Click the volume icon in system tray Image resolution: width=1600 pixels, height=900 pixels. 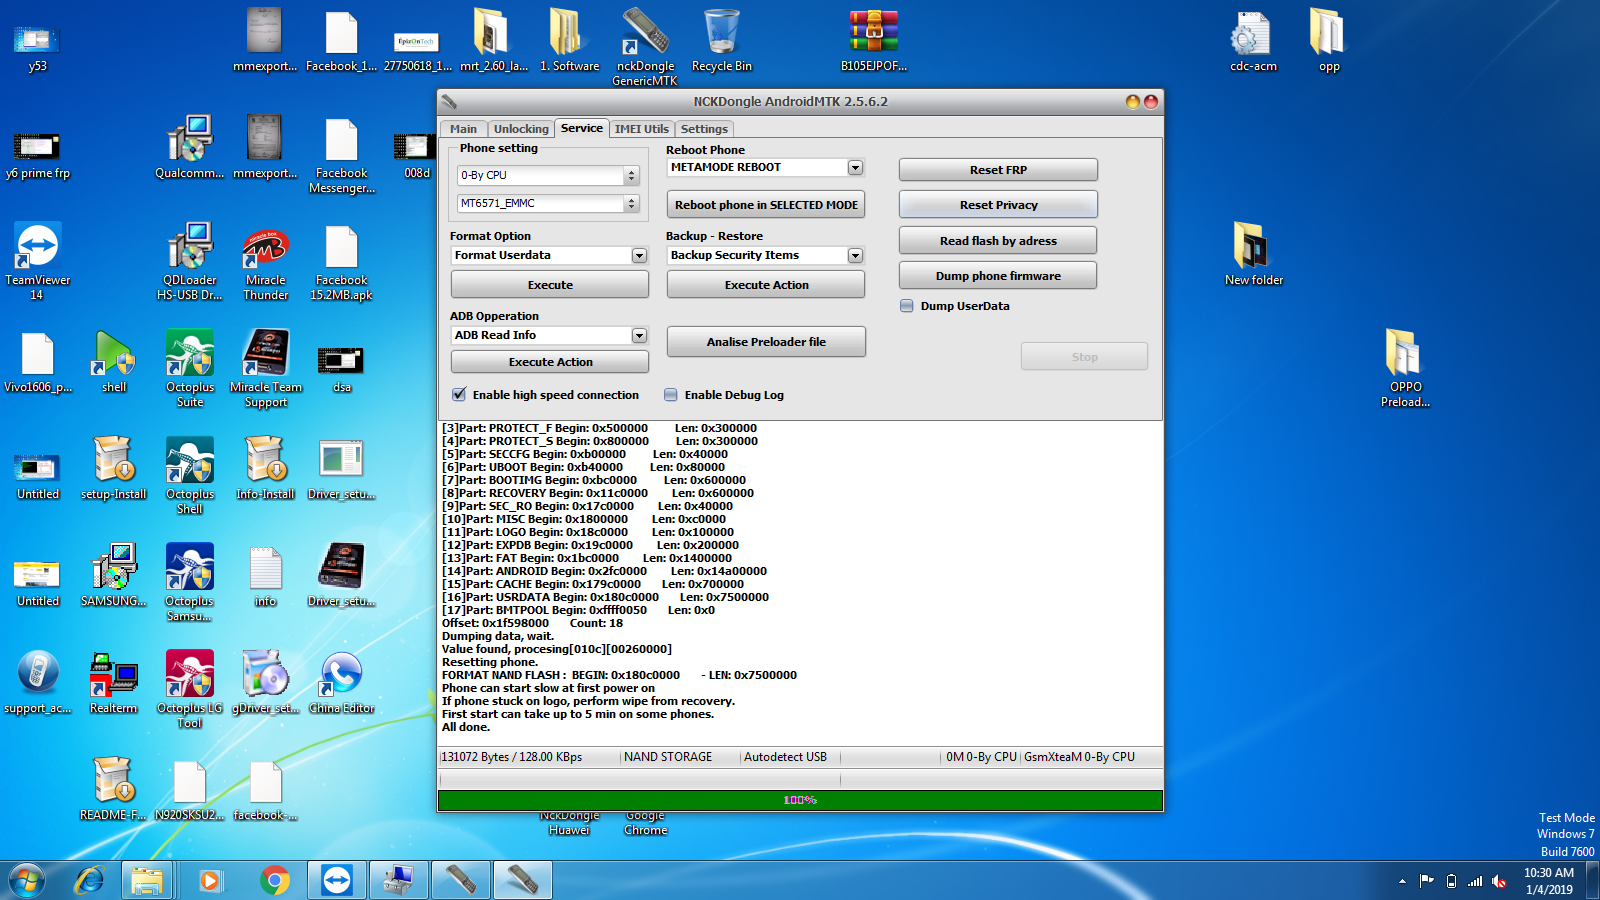(x=1499, y=881)
